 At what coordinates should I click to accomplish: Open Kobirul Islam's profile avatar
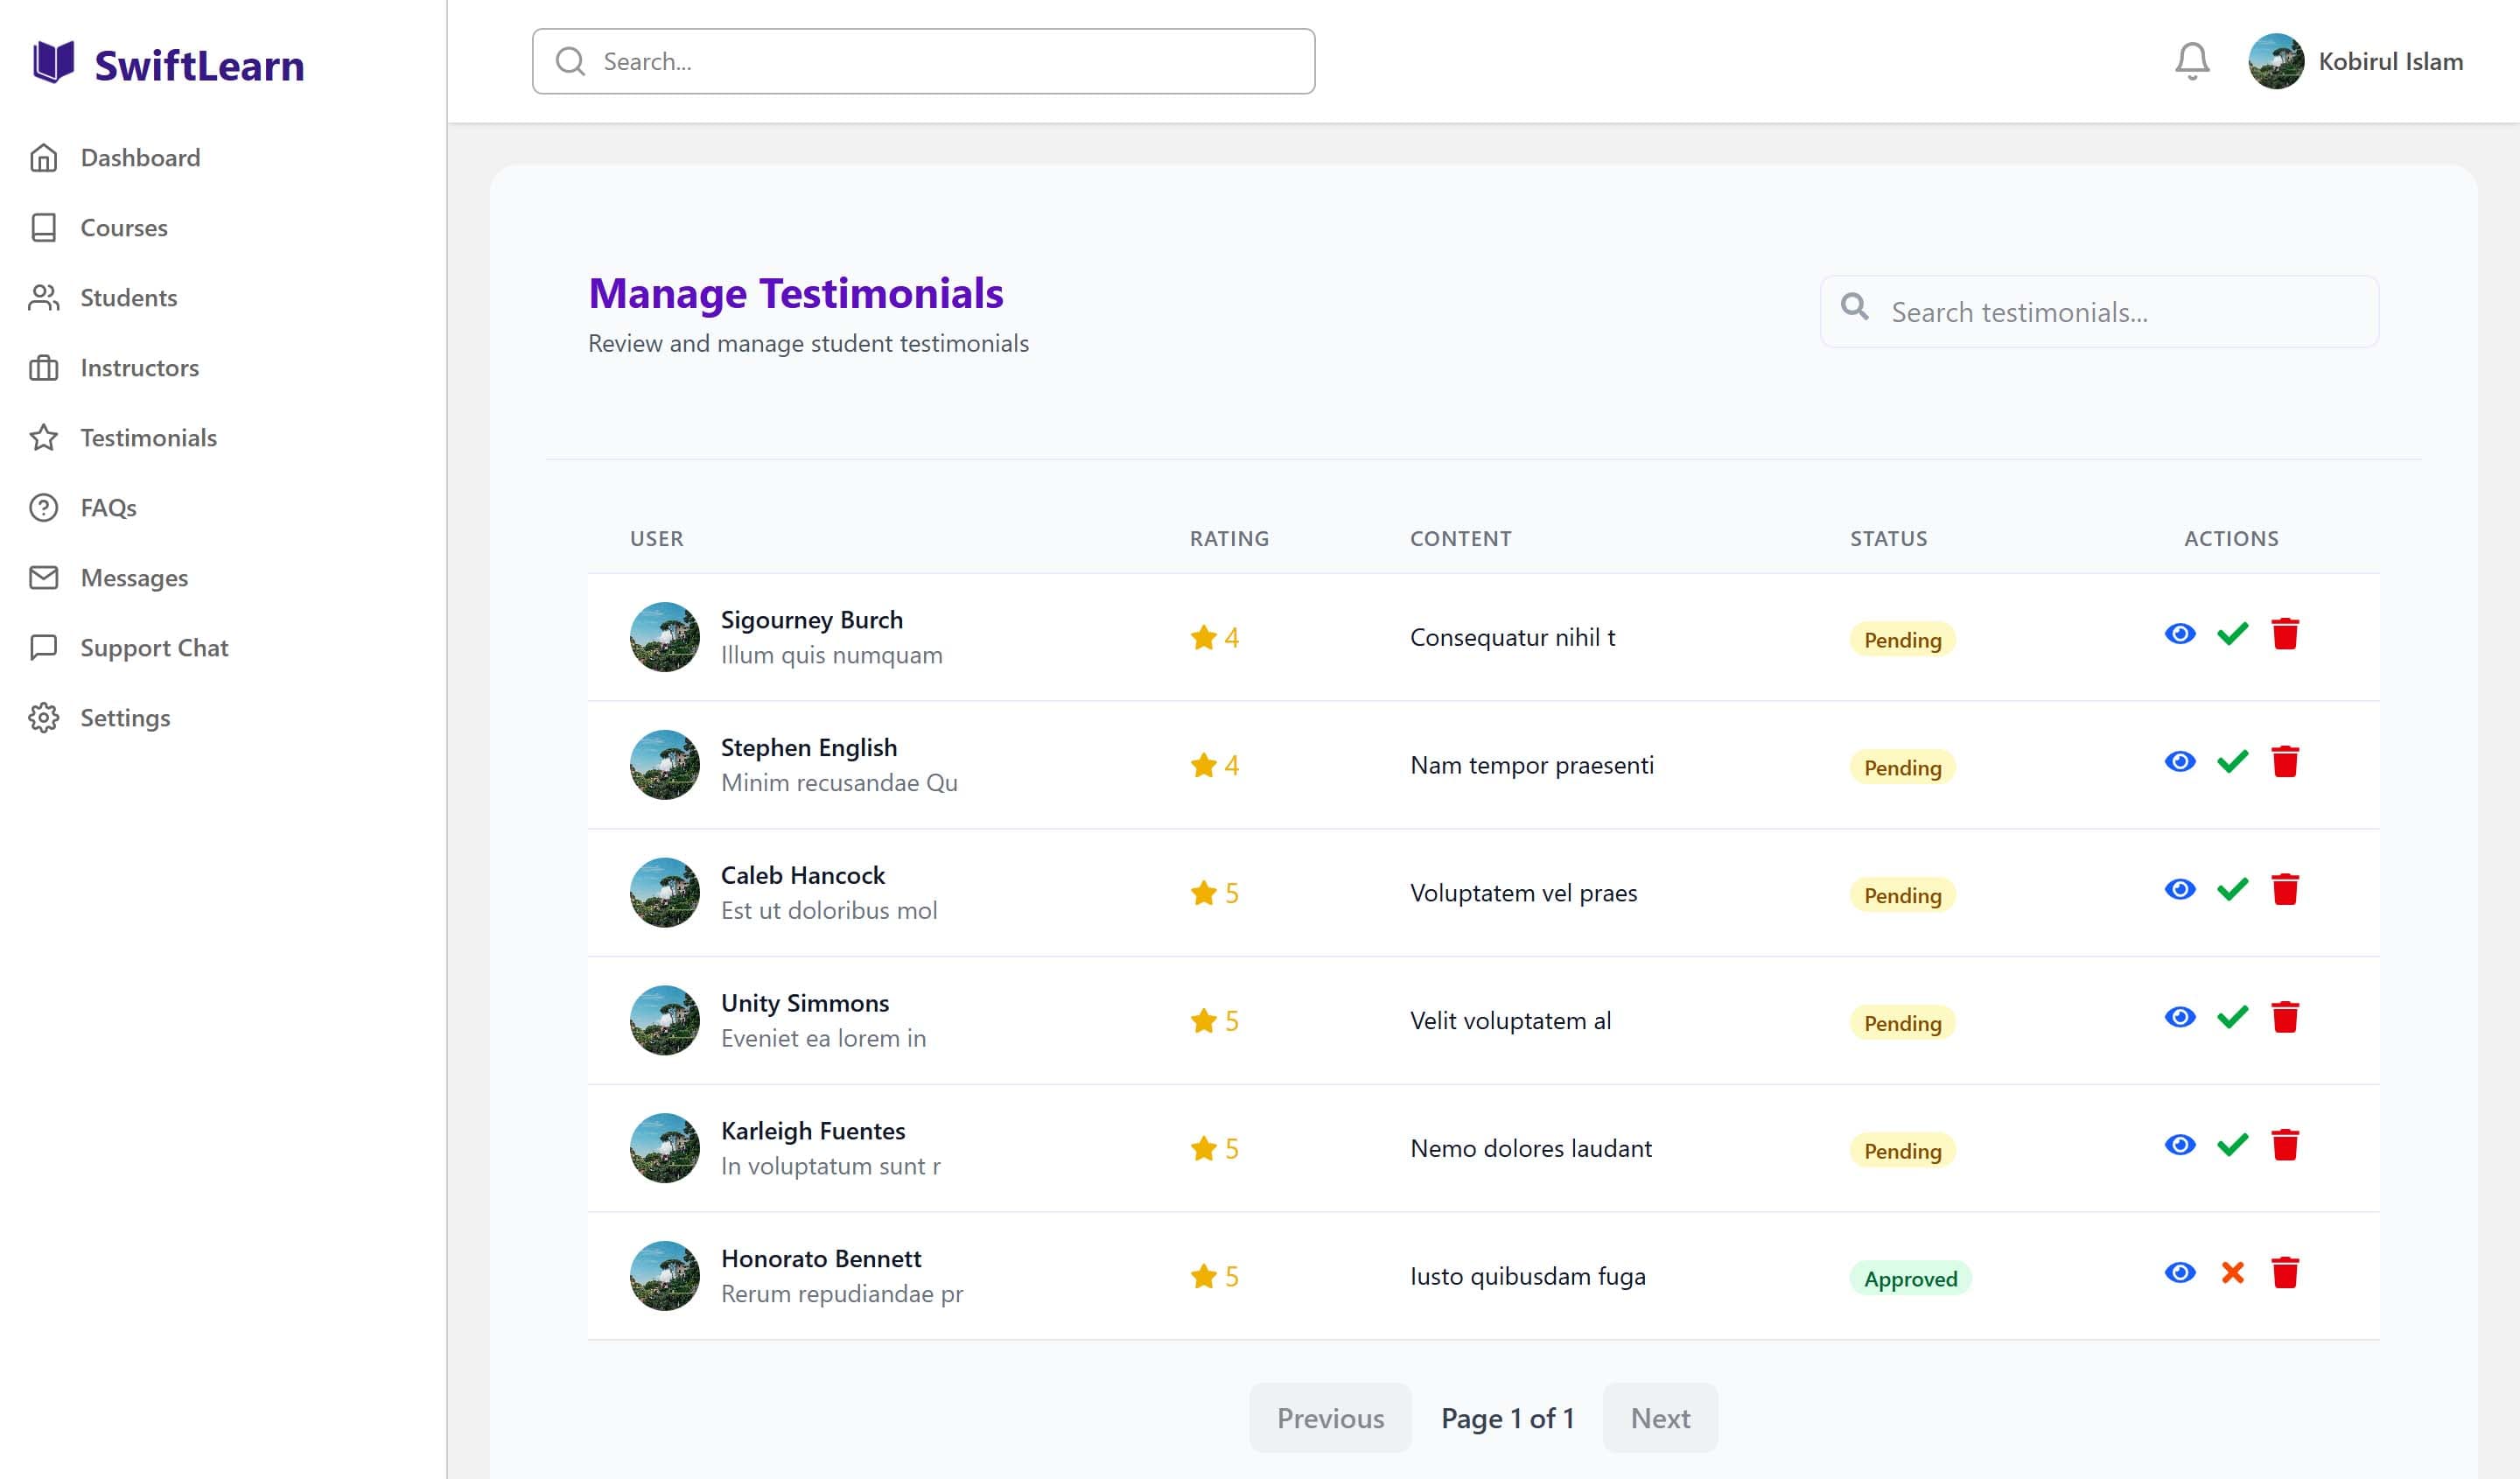[2277, 61]
